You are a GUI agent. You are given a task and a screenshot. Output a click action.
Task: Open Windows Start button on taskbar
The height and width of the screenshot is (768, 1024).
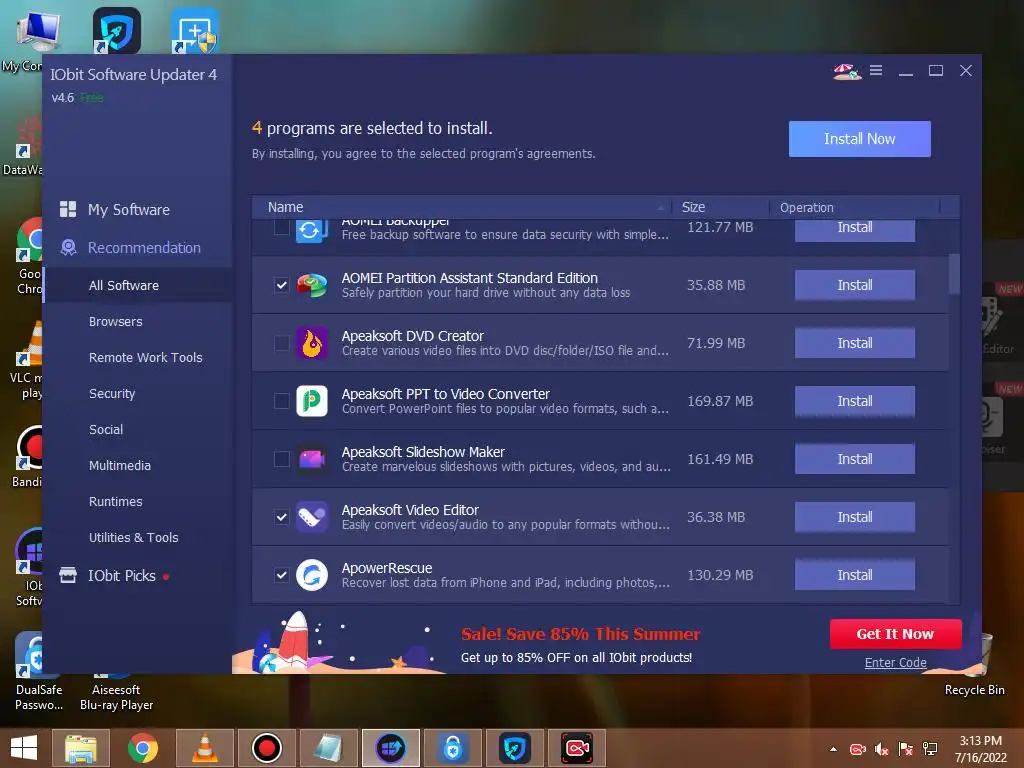(x=24, y=748)
